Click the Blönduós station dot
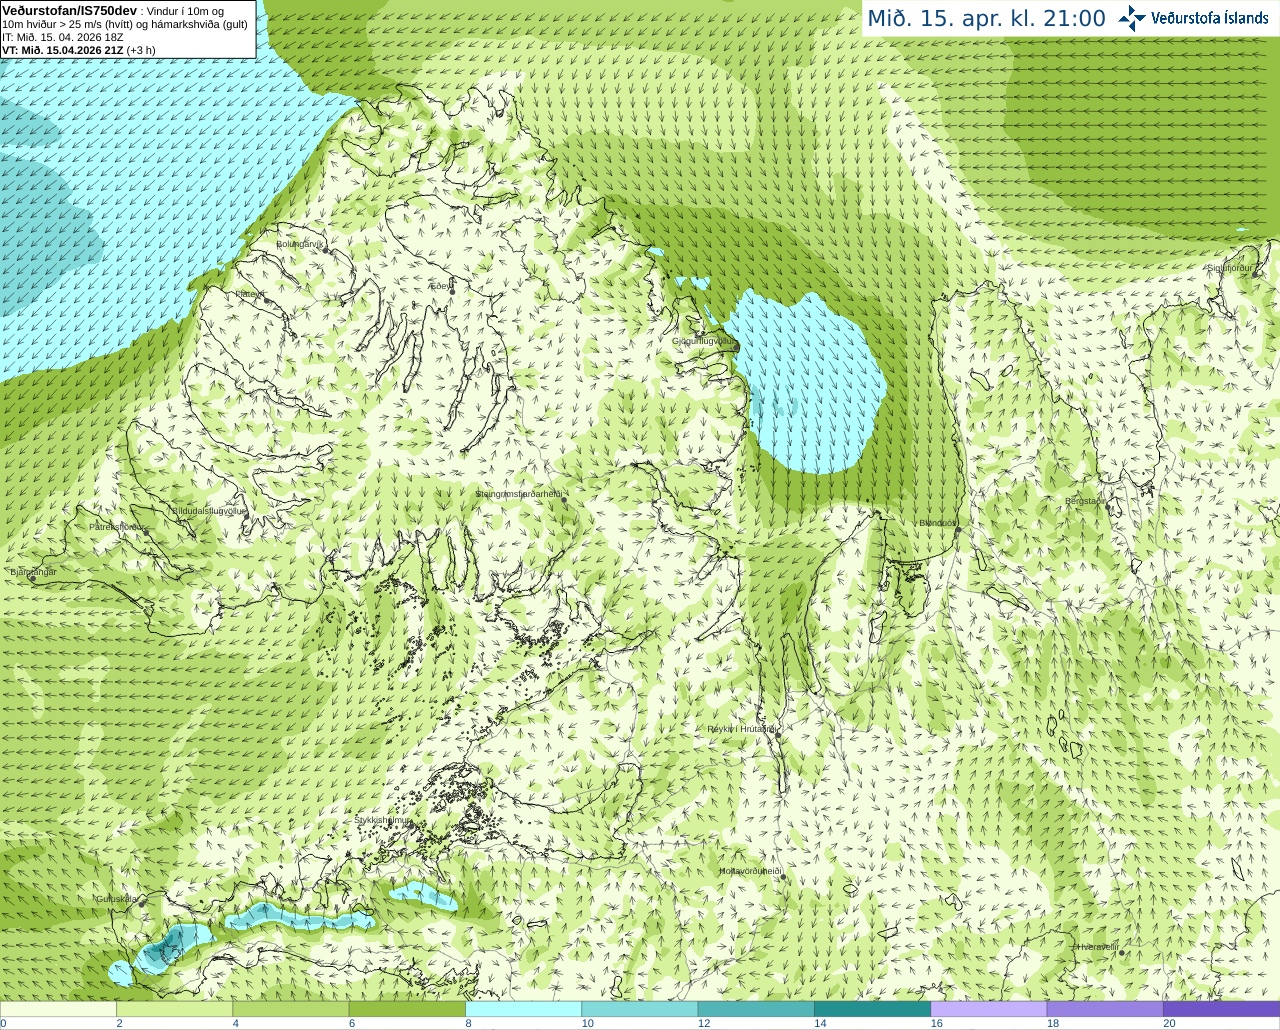 coord(958,530)
